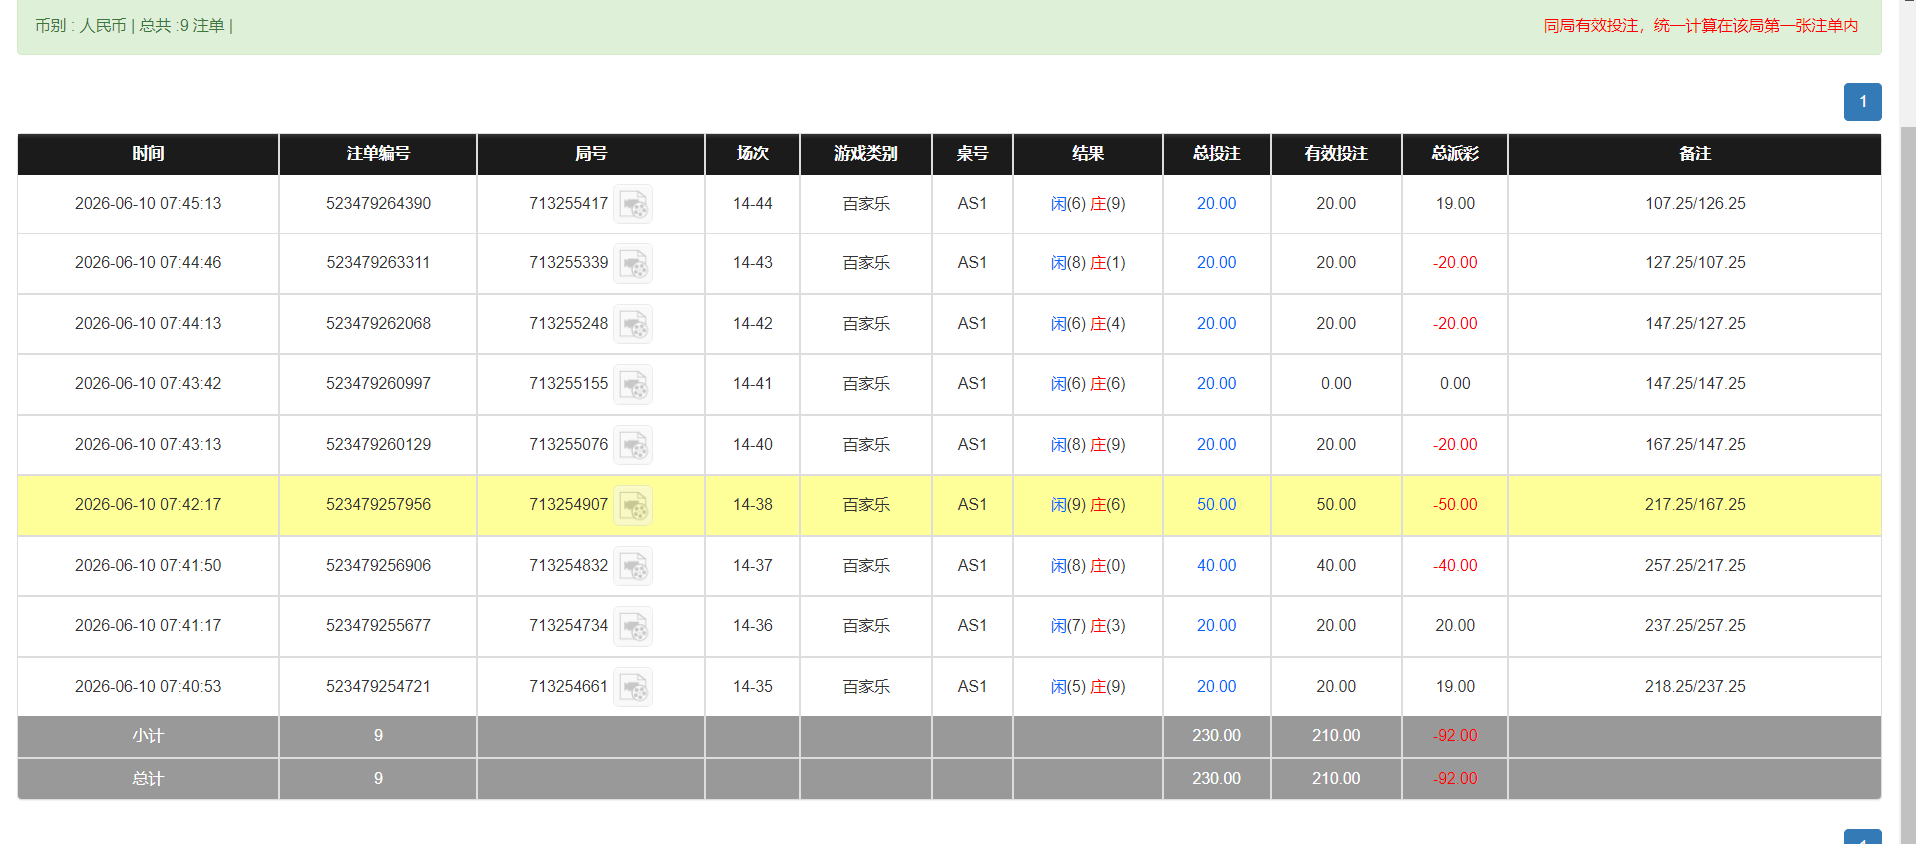The height and width of the screenshot is (844, 1916).
Task: Click result 闲(8) 庄(0)
Action: click(x=1088, y=565)
